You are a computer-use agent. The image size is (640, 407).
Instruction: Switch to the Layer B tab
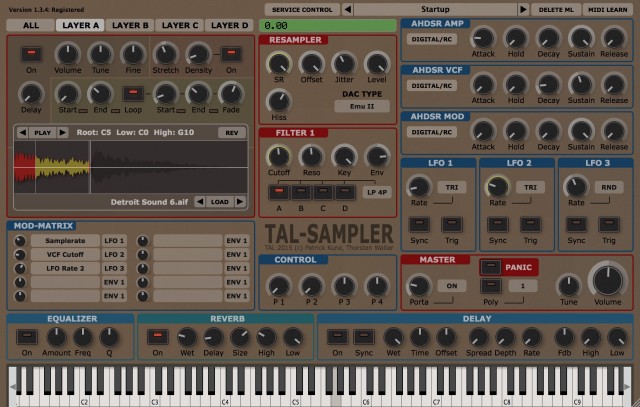[x=130, y=25]
